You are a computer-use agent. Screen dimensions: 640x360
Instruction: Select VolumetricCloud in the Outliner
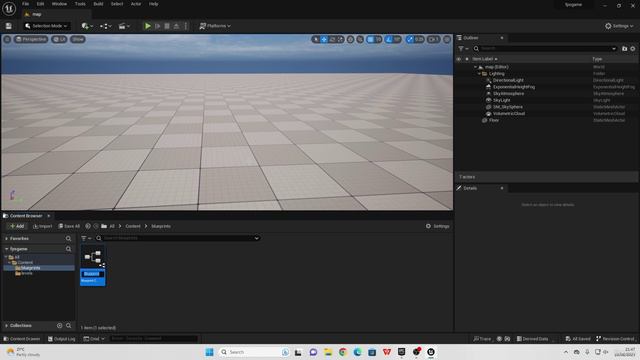point(509,113)
